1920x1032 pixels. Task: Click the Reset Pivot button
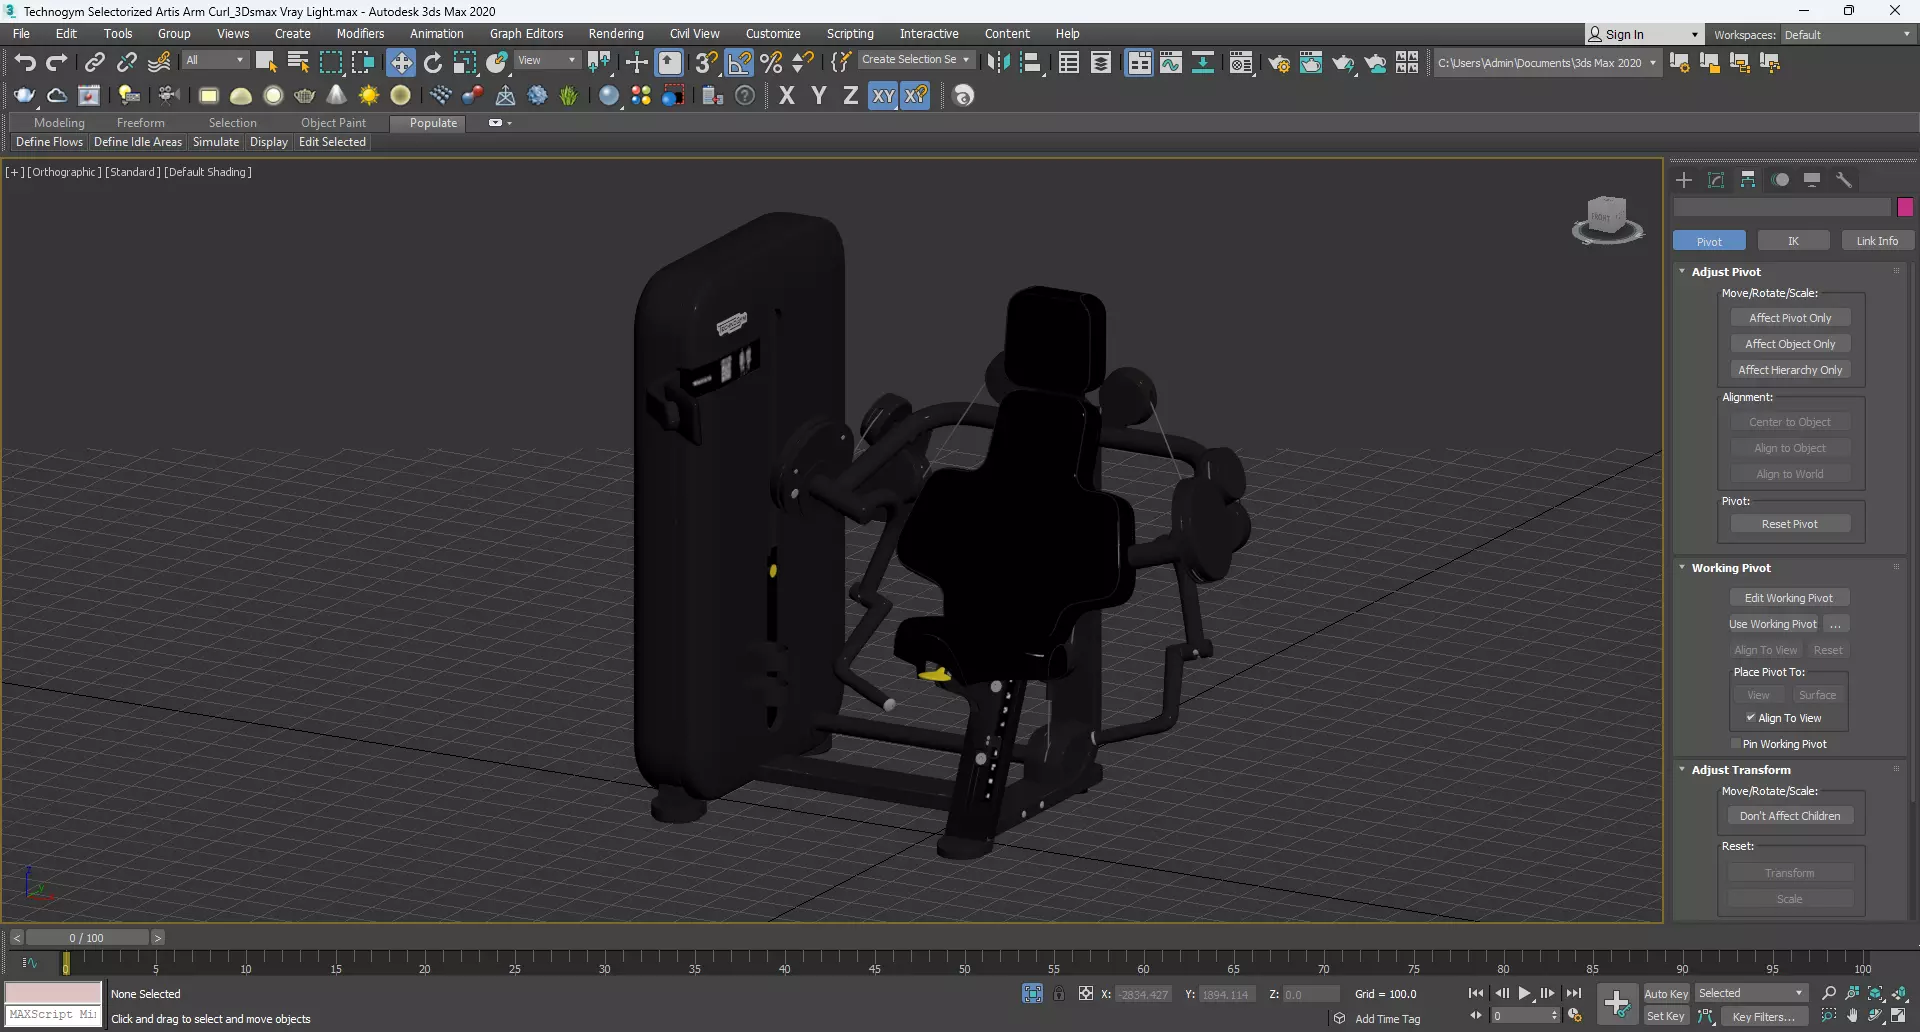click(1790, 524)
